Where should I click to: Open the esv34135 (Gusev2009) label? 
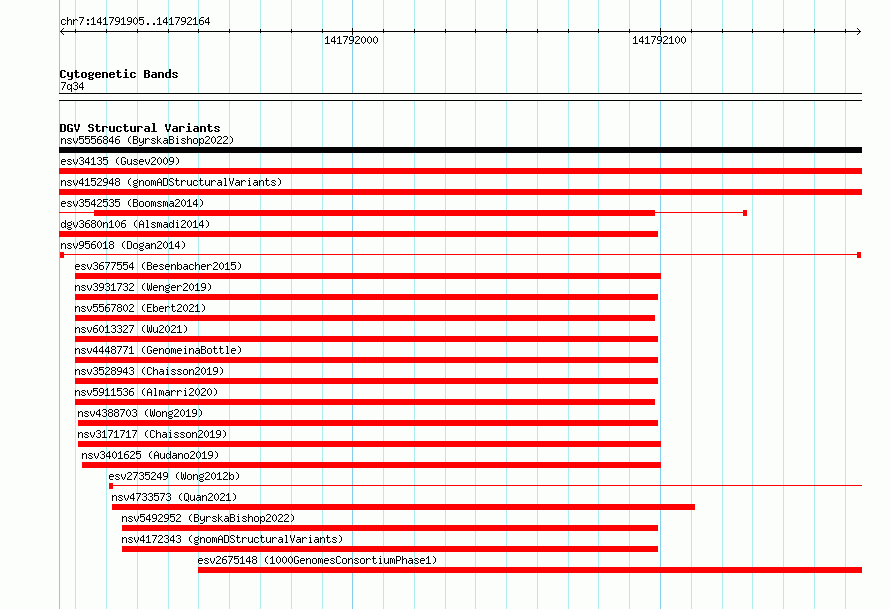120,161
